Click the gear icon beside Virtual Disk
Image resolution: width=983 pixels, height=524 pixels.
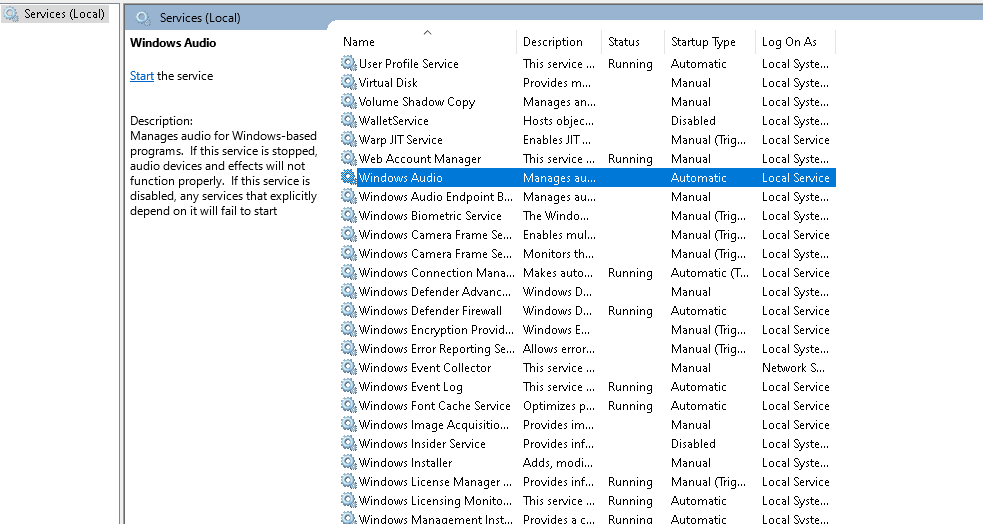(x=349, y=82)
